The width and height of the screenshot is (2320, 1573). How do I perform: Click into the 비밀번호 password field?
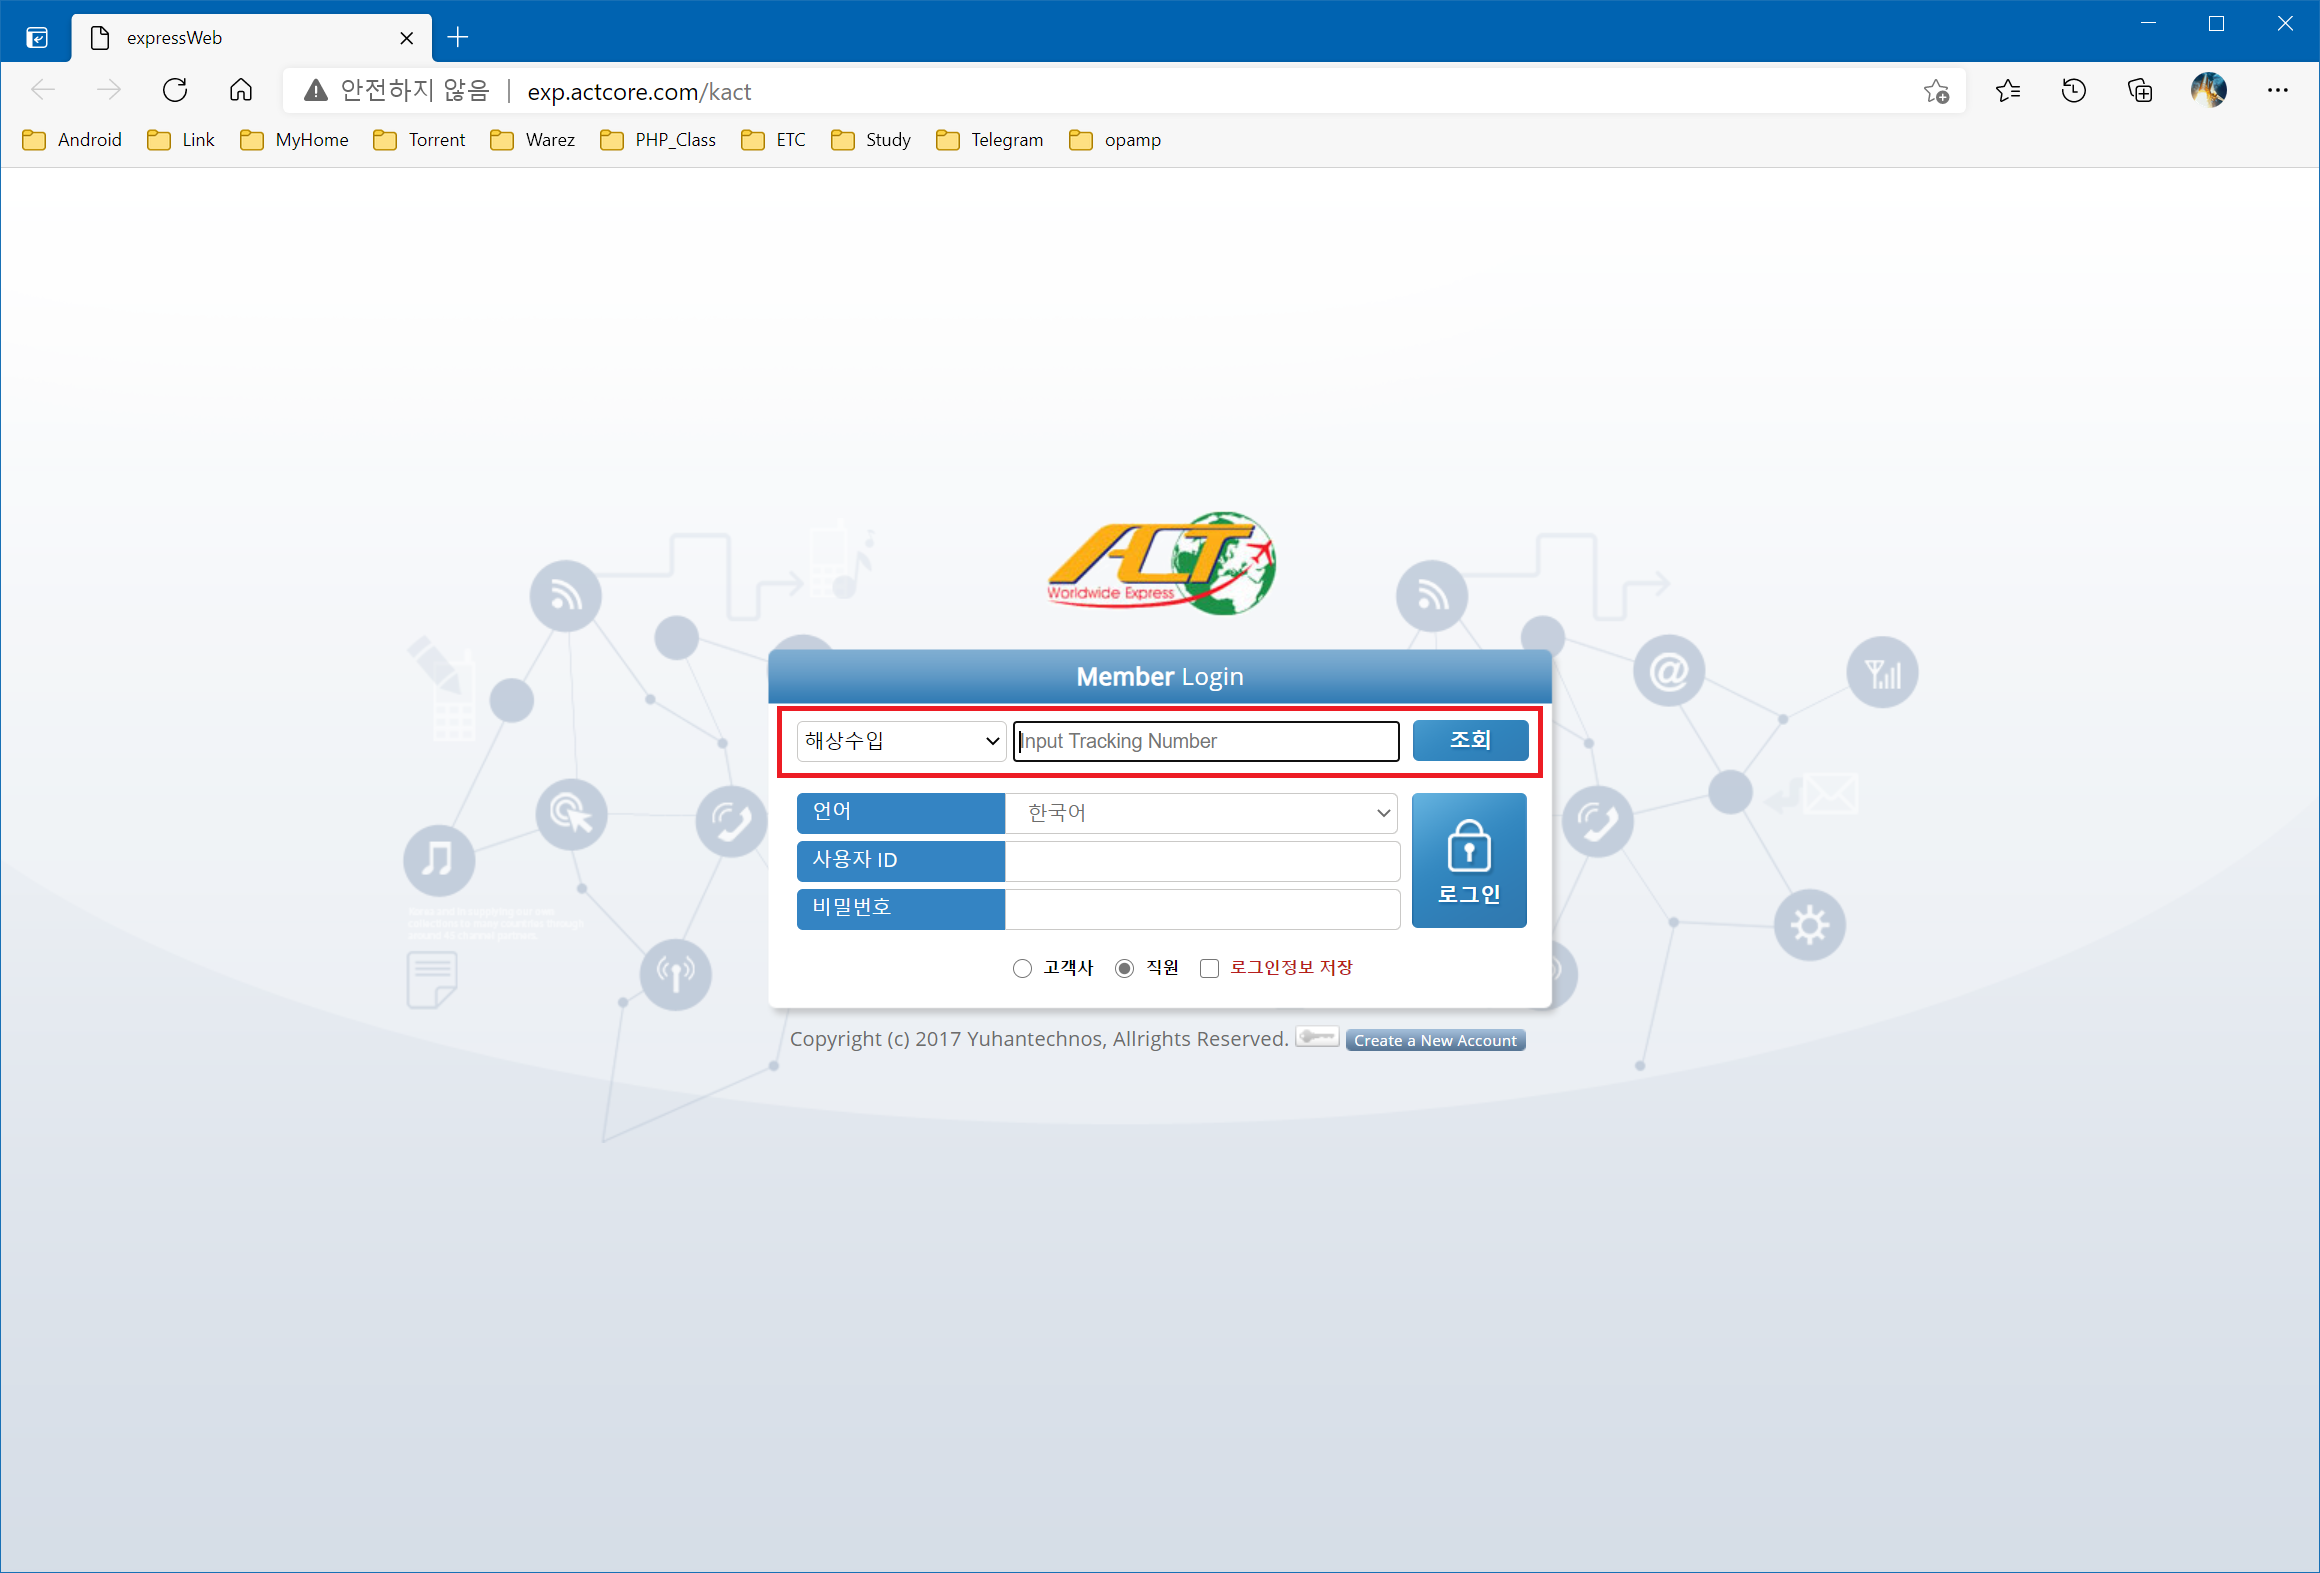click(1202, 909)
